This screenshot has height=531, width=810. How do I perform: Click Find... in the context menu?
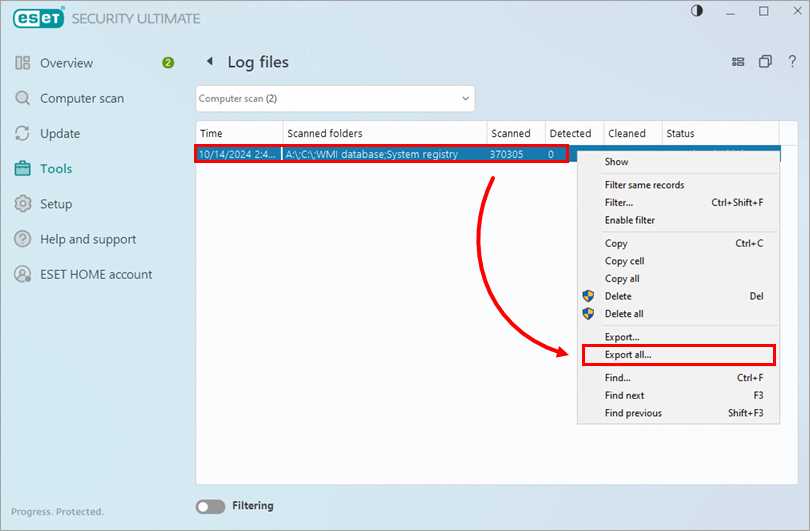tap(617, 378)
